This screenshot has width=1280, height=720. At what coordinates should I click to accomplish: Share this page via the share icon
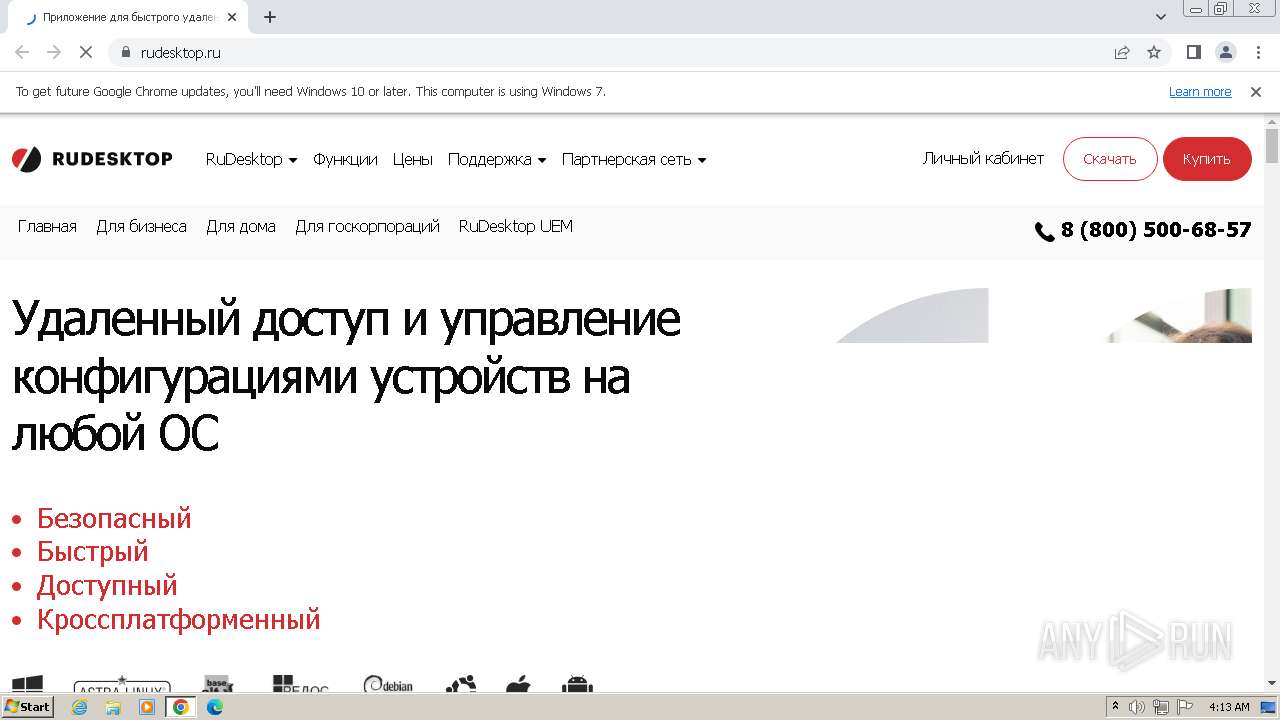coord(1122,52)
